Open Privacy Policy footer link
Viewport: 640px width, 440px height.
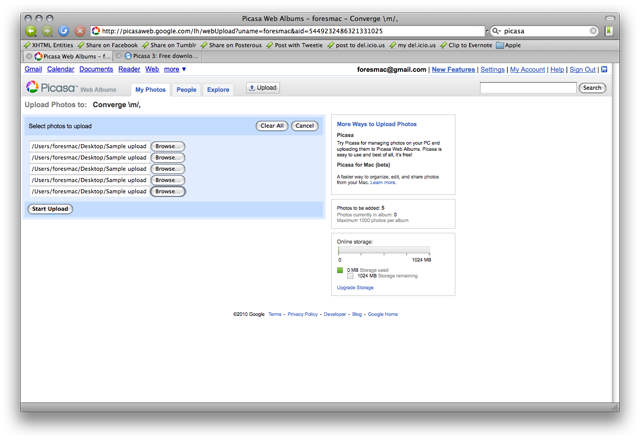point(302,314)
